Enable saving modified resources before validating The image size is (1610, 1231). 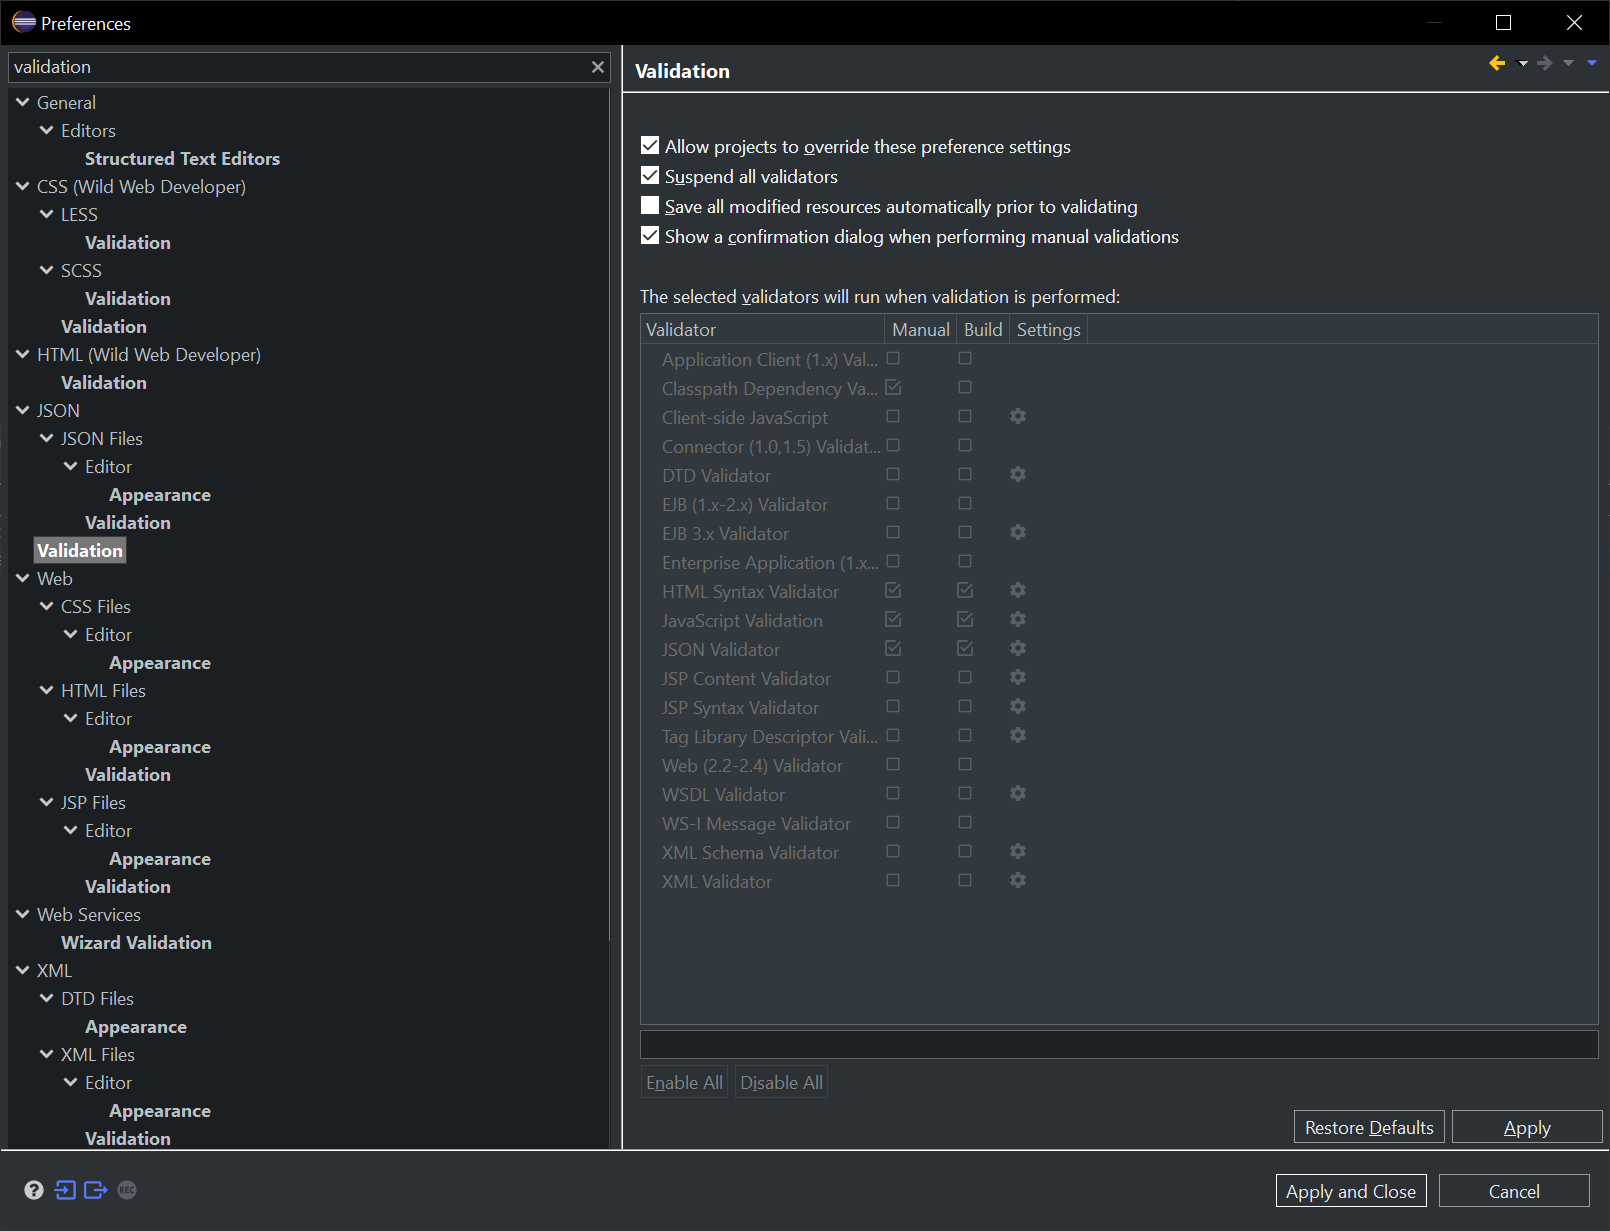pos(650,205)
